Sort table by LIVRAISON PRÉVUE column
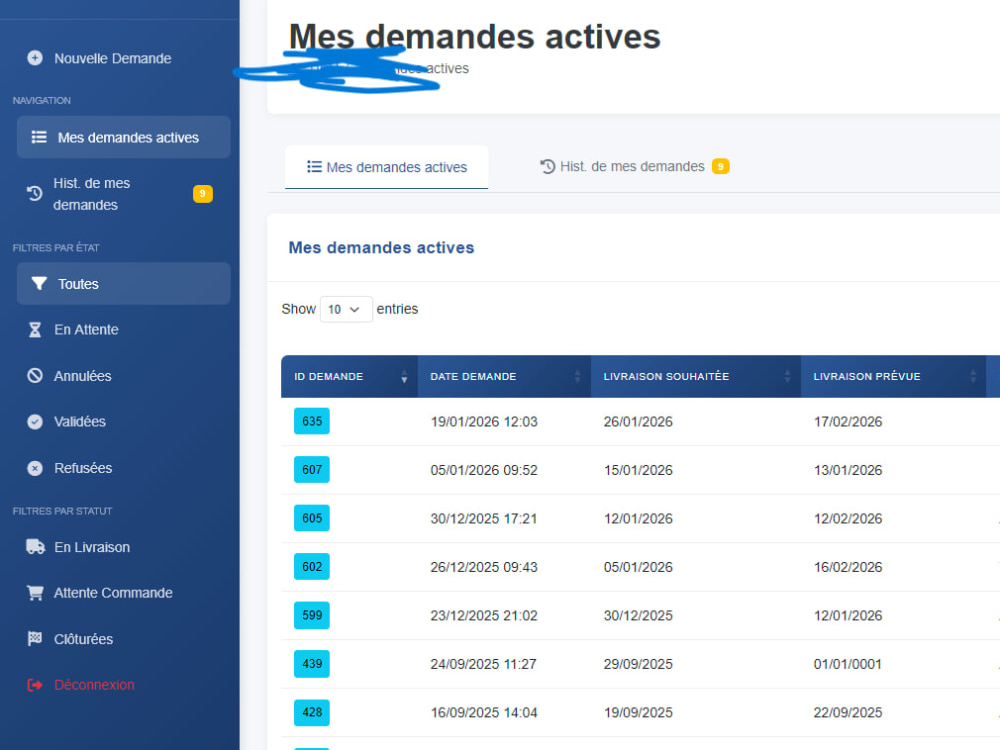This screenshot has height=750, width=1000. (x=893, y=376)
